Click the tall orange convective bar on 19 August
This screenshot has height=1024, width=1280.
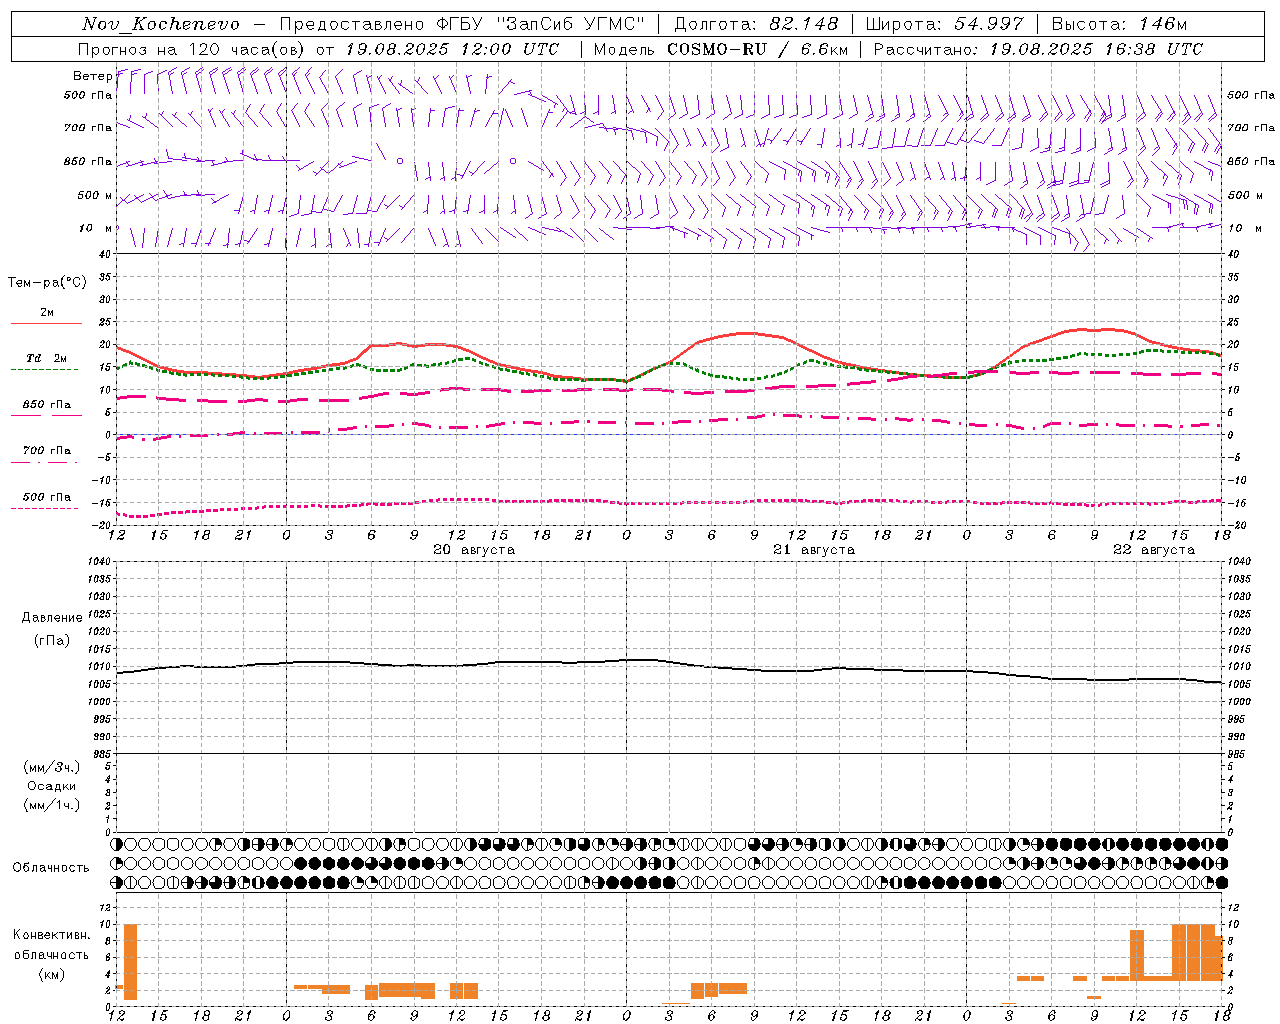pos(130,962)
